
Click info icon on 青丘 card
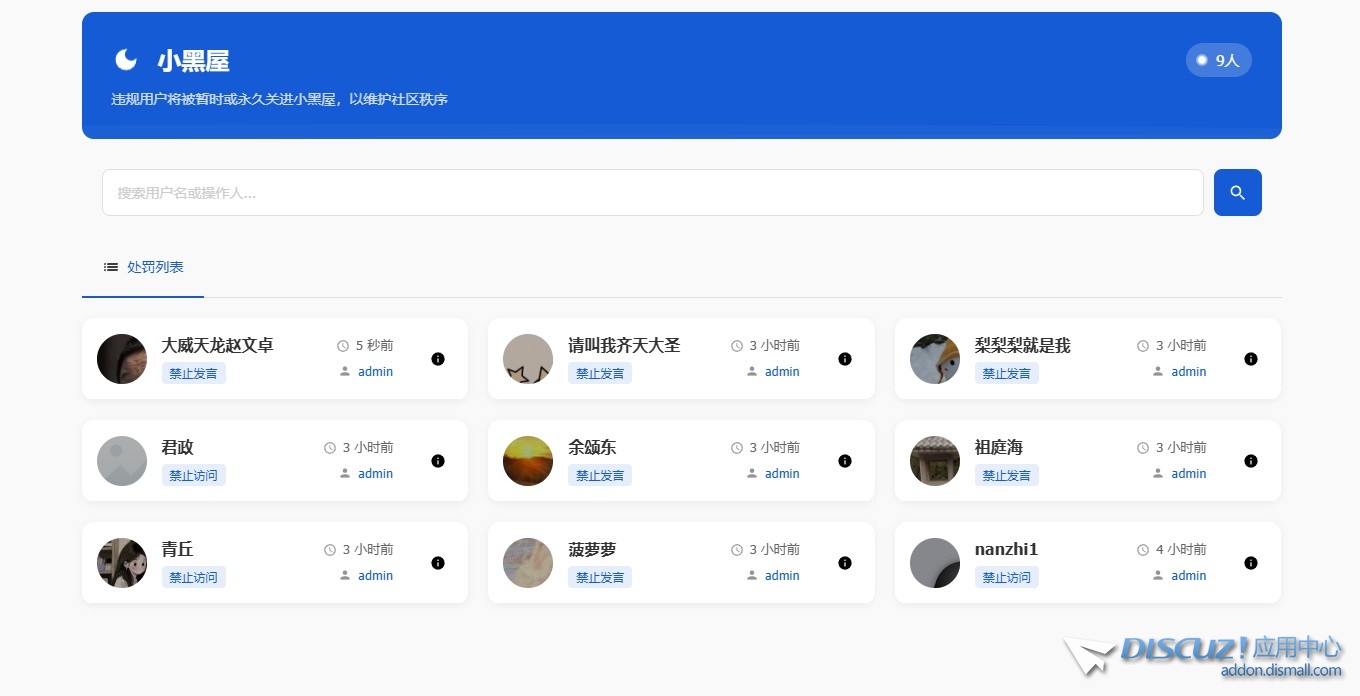pos(438,563)
